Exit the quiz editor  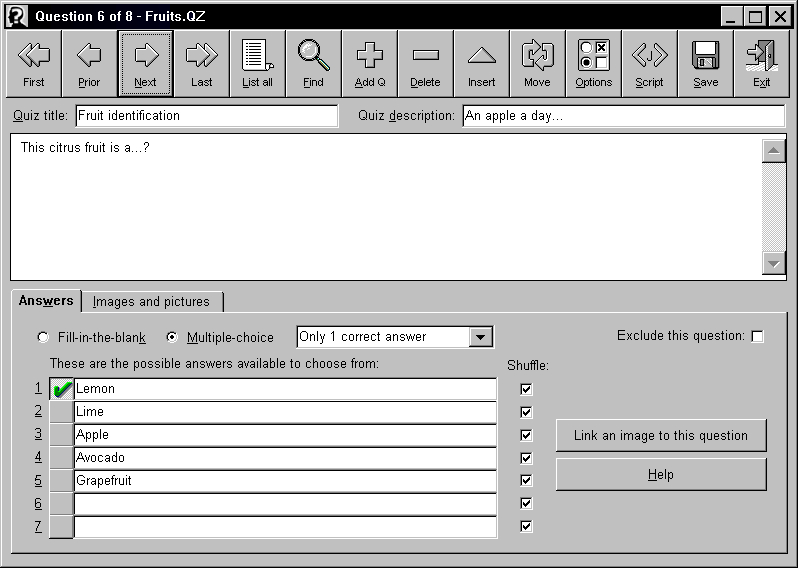[x=762, y=64]
